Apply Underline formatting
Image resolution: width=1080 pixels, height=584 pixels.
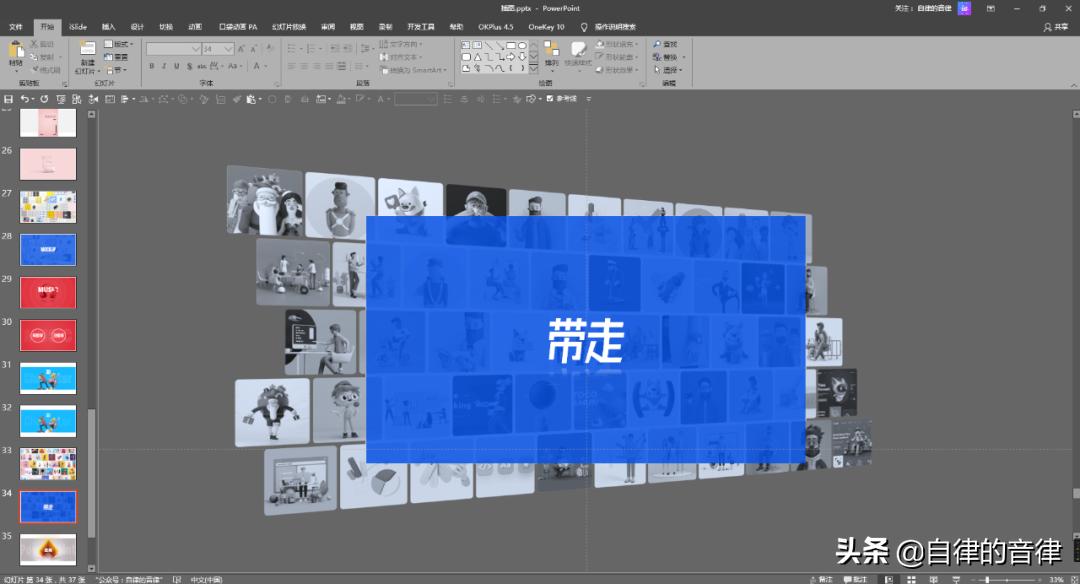pos(176,66)
